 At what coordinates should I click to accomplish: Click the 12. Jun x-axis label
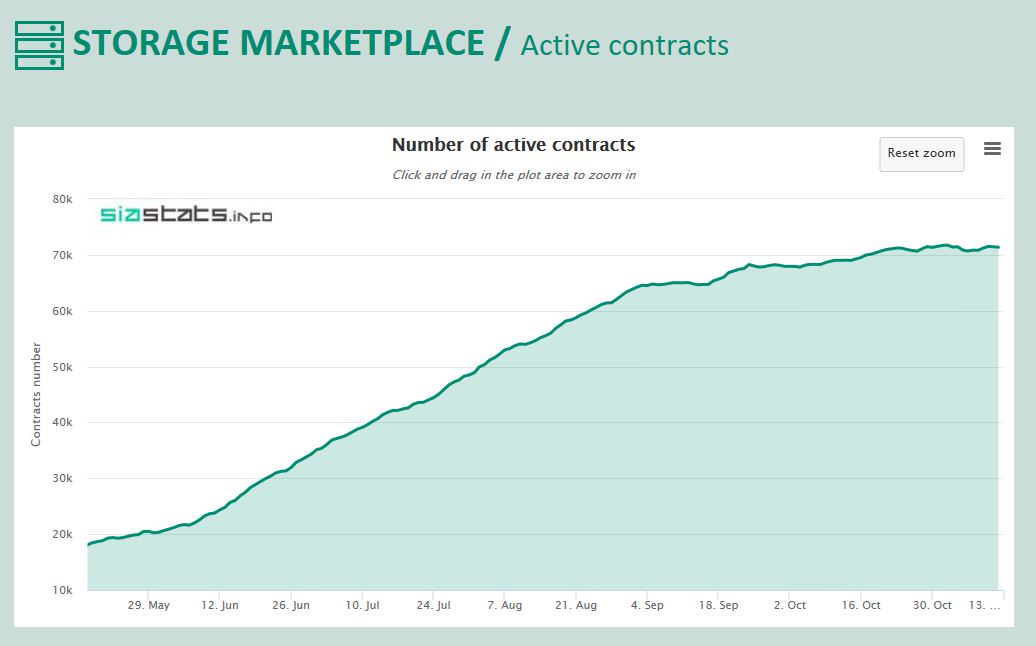[220, 605]
